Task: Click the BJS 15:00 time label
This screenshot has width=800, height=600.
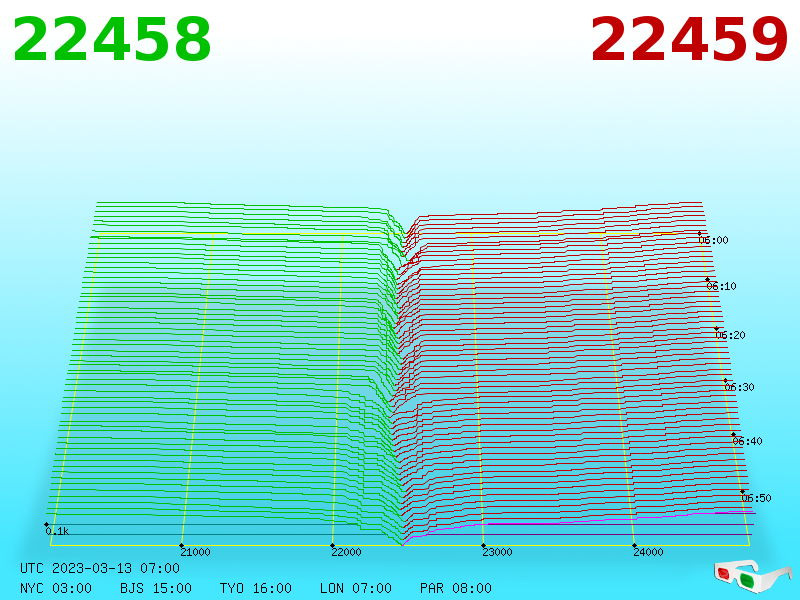Action: [x=156, y=588]
